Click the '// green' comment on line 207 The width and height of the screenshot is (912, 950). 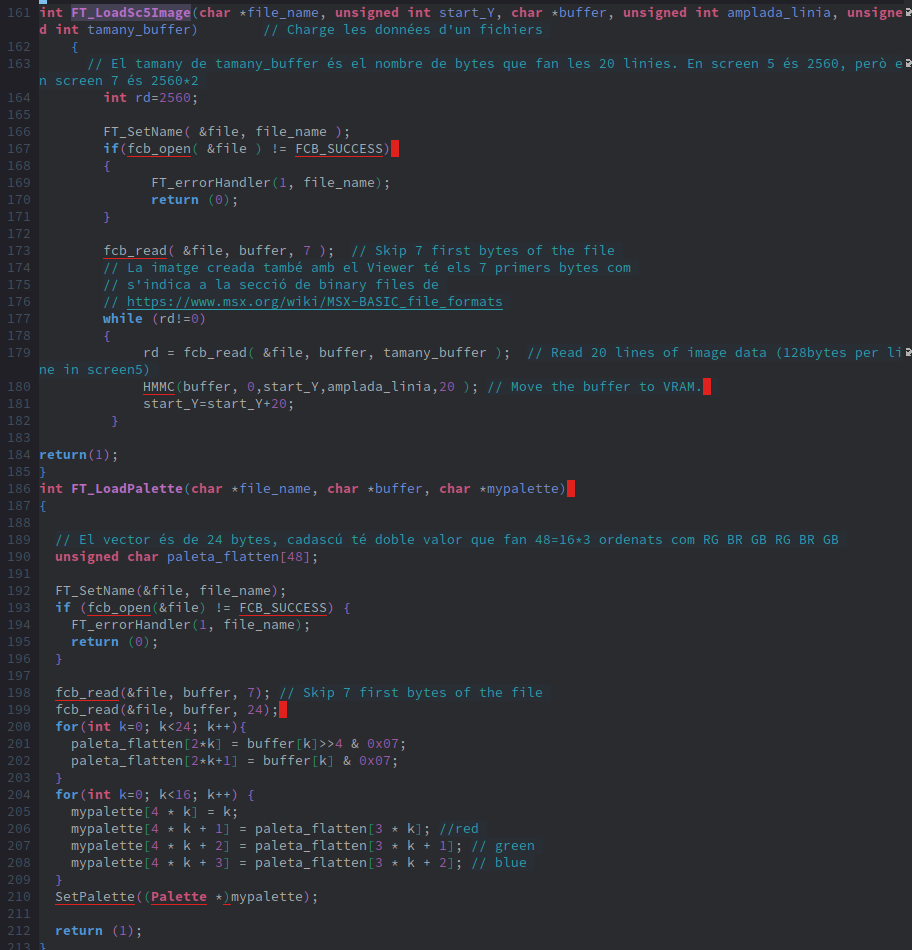click(x=503, y=846)
